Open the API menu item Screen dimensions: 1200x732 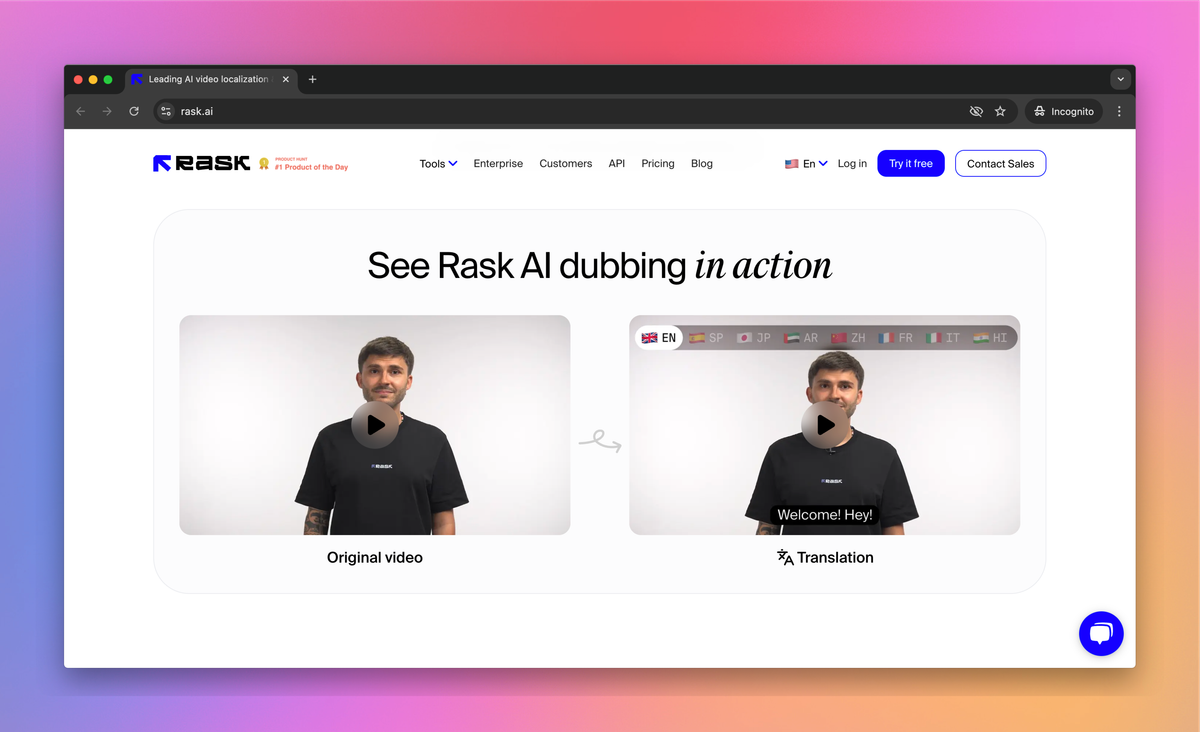[x=617, y=163]
